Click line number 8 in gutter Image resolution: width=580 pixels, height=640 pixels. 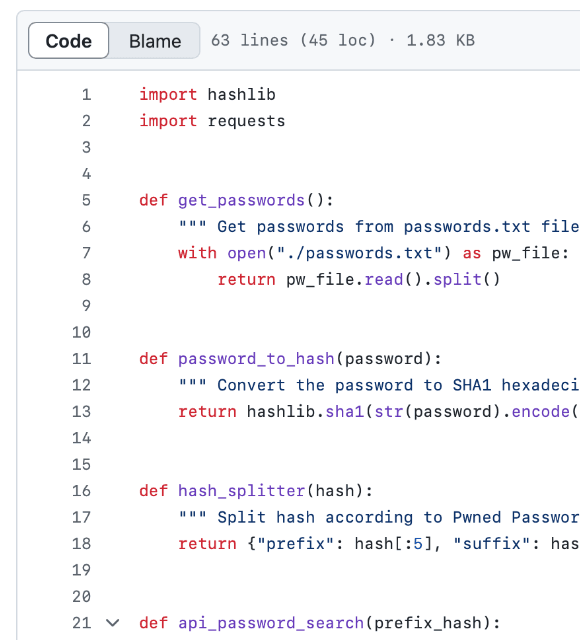tap(87, 280)
